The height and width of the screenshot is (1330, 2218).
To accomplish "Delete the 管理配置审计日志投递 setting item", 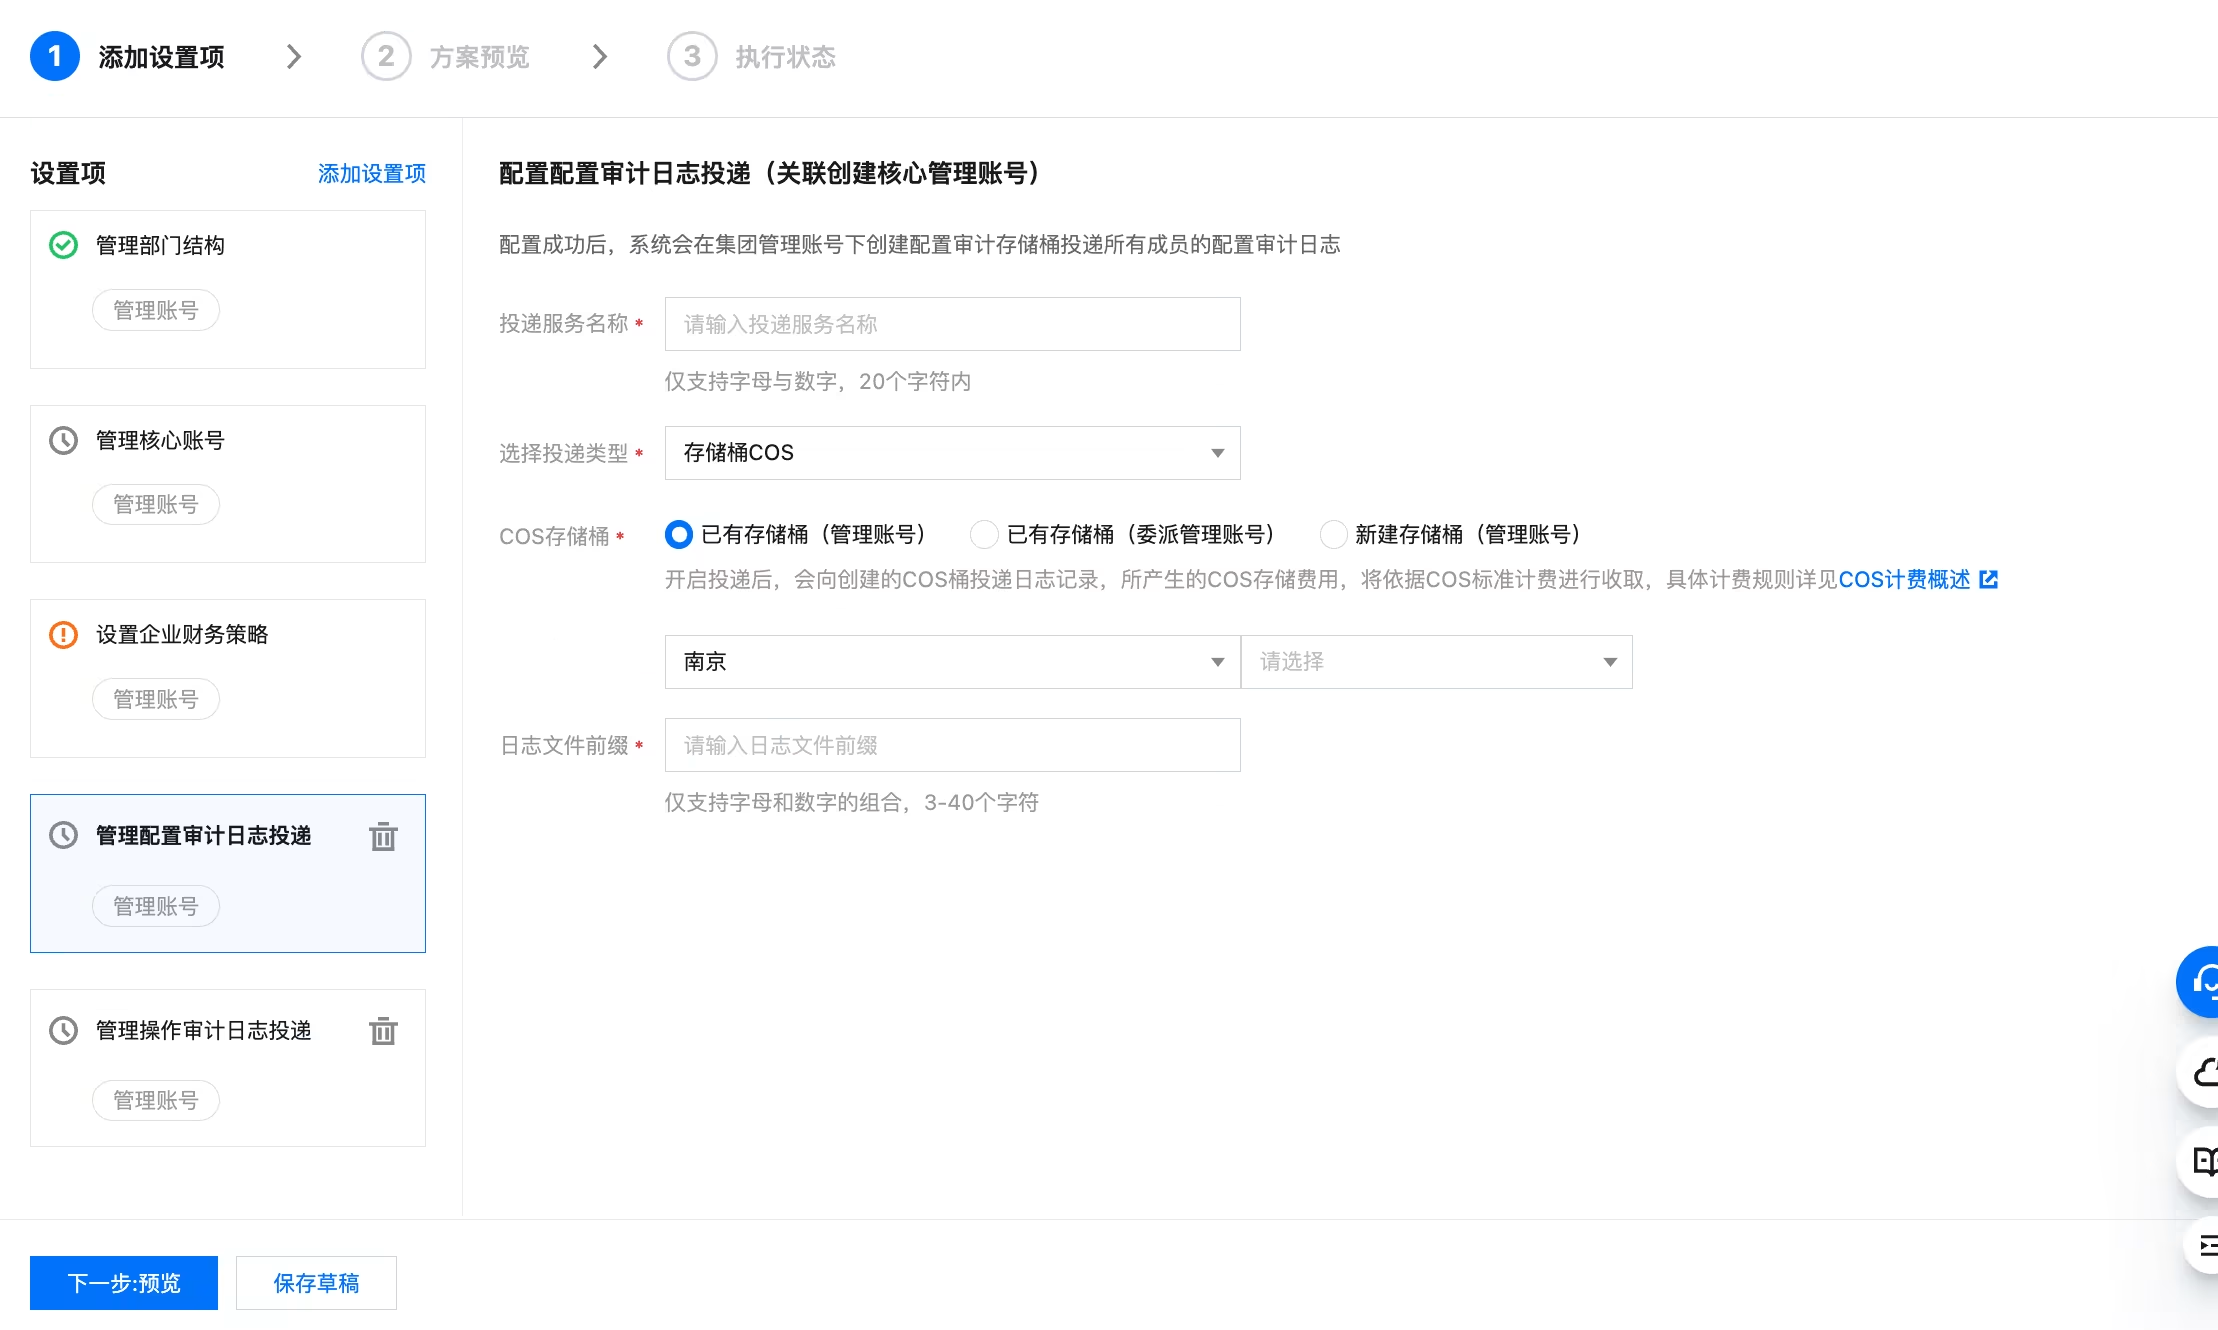I will click(x=383, y=836).
